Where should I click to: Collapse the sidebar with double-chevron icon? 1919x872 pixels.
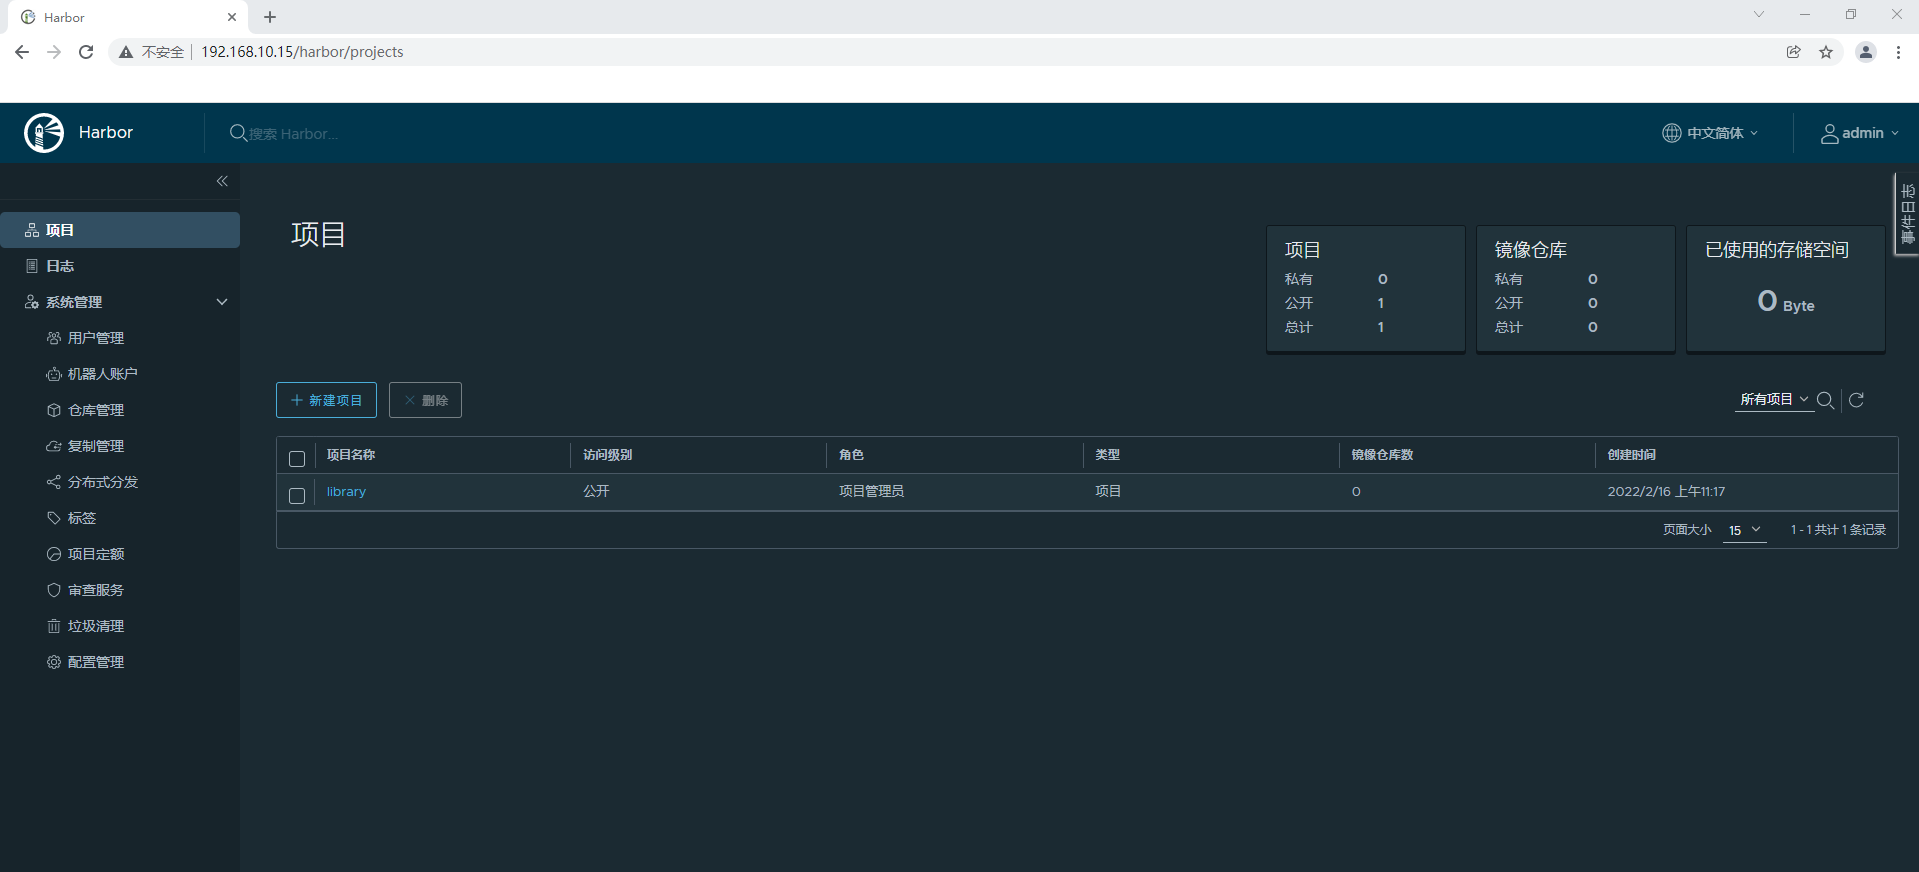tap(222, 181)
